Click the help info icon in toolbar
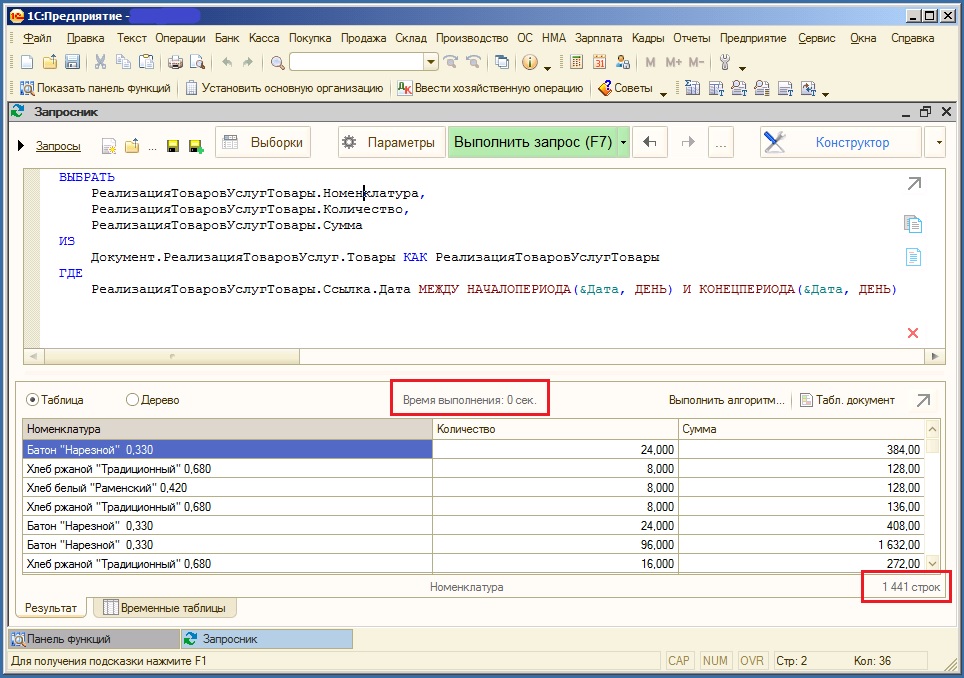The image size is (964, 678). (529, 62)
